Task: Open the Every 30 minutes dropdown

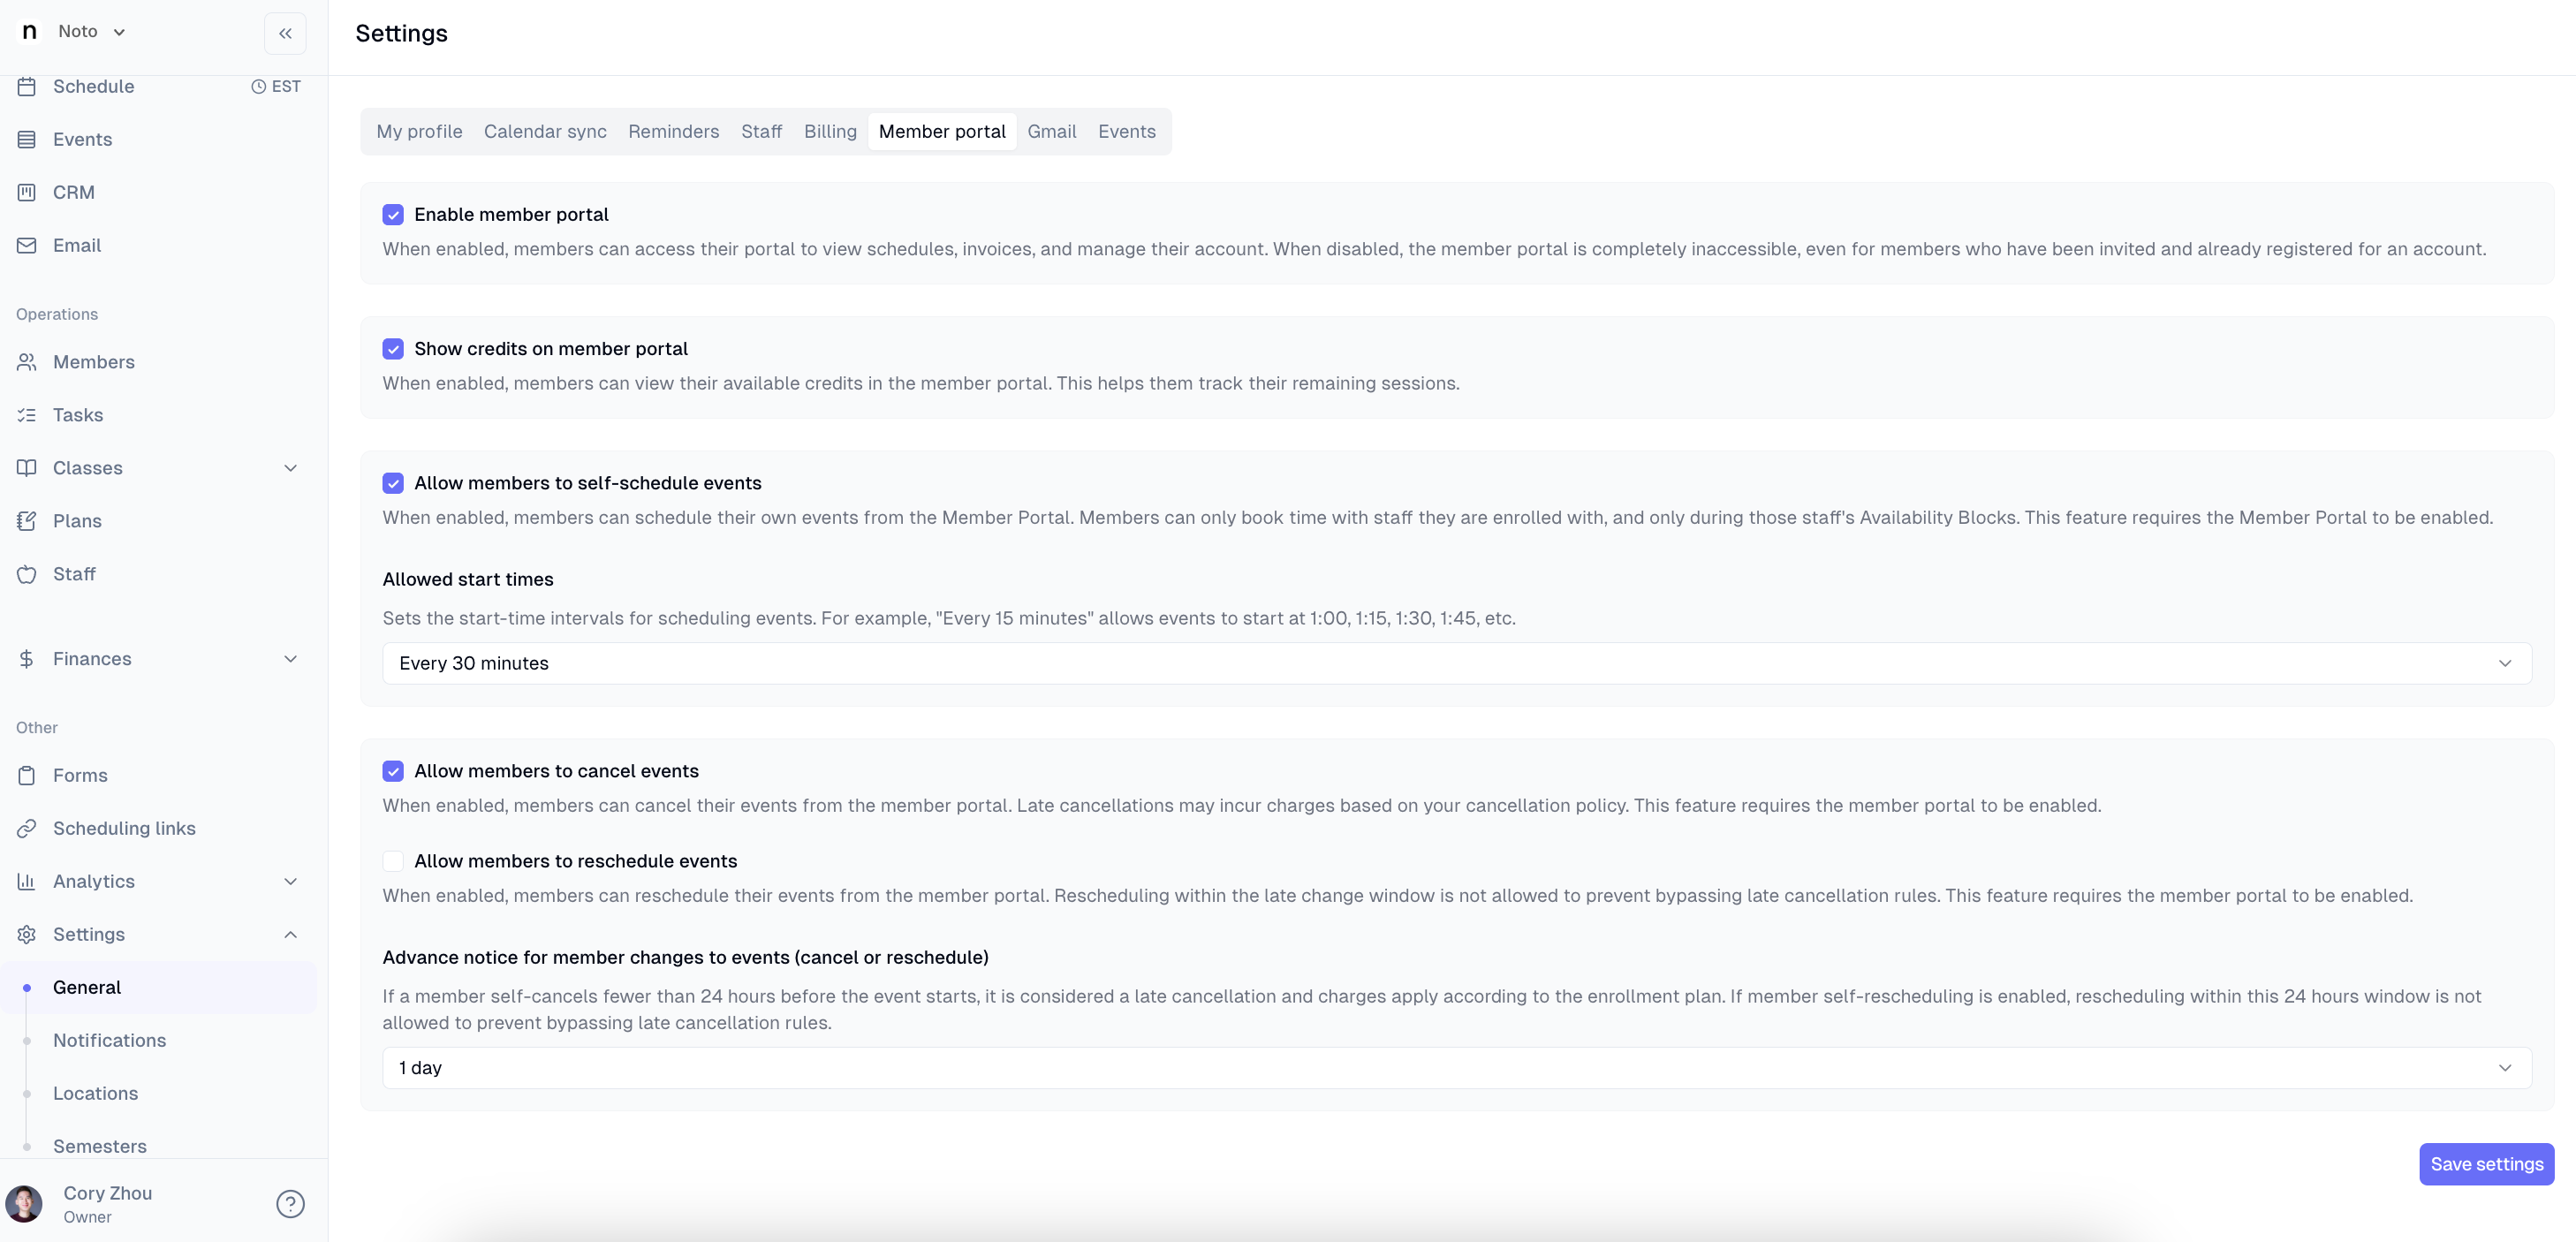Action: 1457,663
